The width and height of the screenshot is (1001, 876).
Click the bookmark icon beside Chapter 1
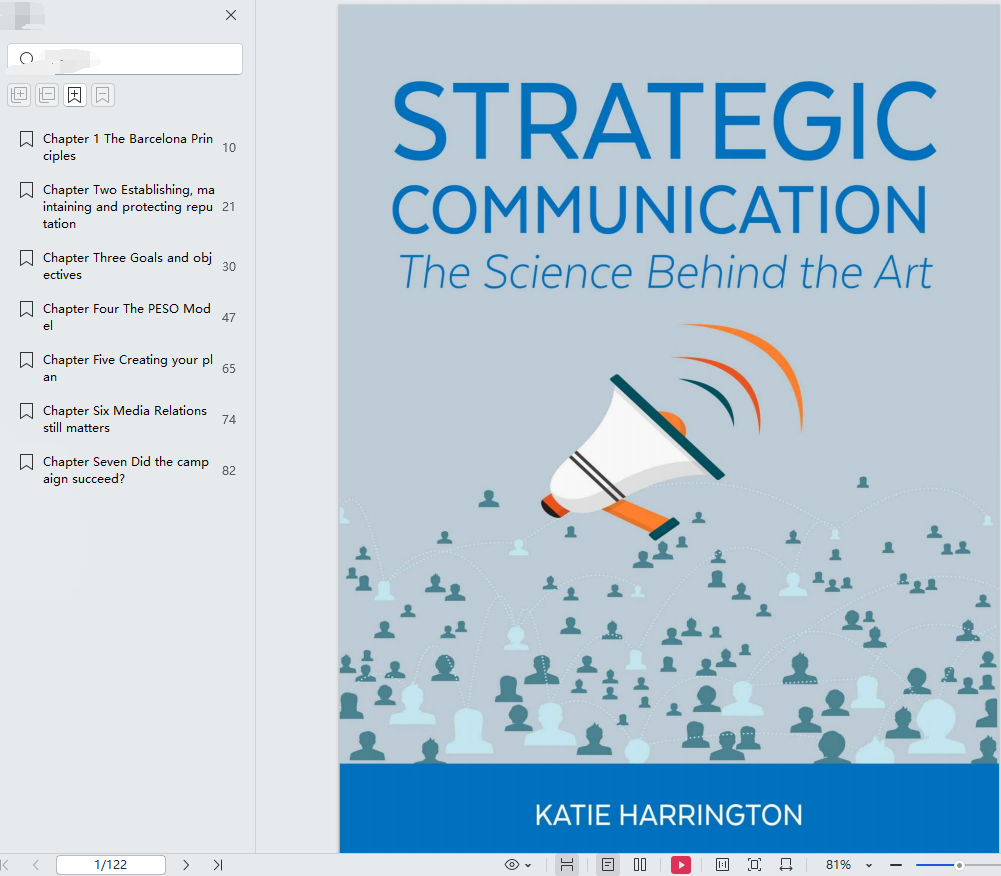coord(26,139)
